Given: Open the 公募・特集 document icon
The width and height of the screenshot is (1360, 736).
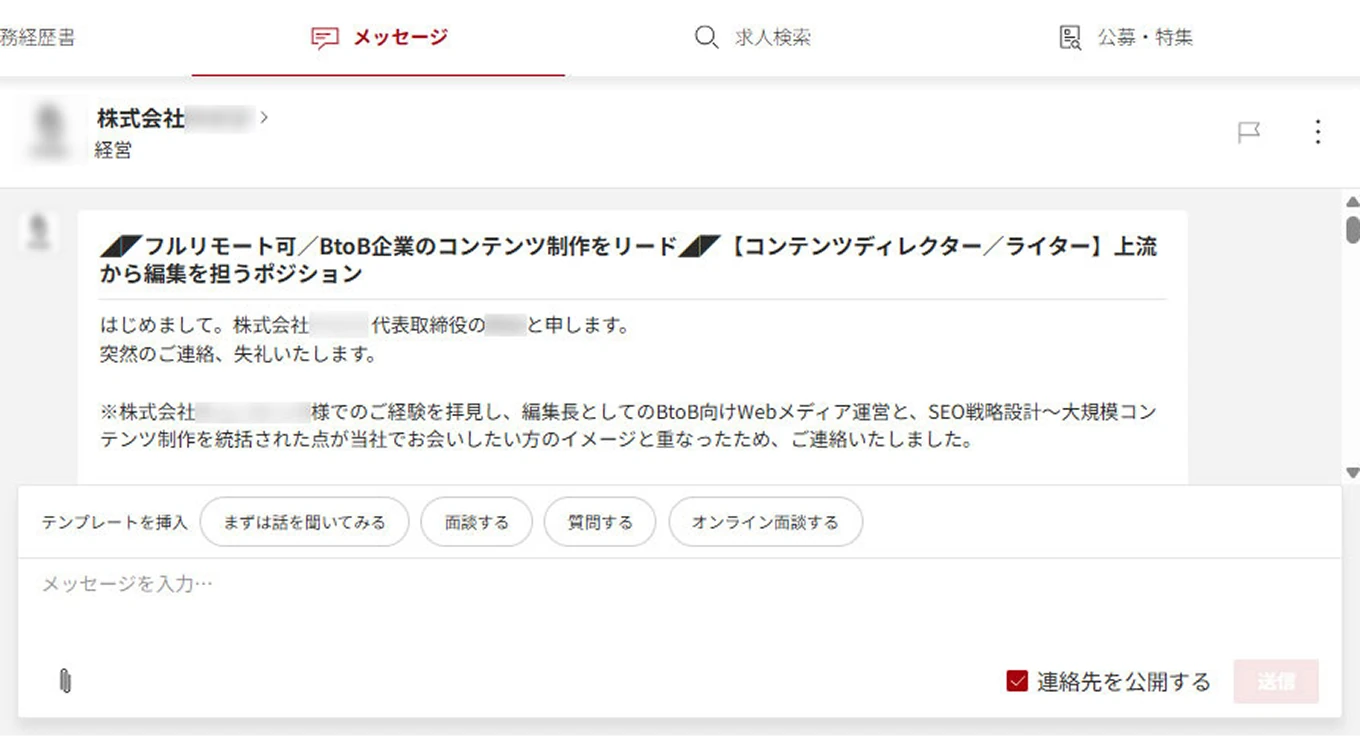Looking at the screenshot, I should coord(1069,36).
